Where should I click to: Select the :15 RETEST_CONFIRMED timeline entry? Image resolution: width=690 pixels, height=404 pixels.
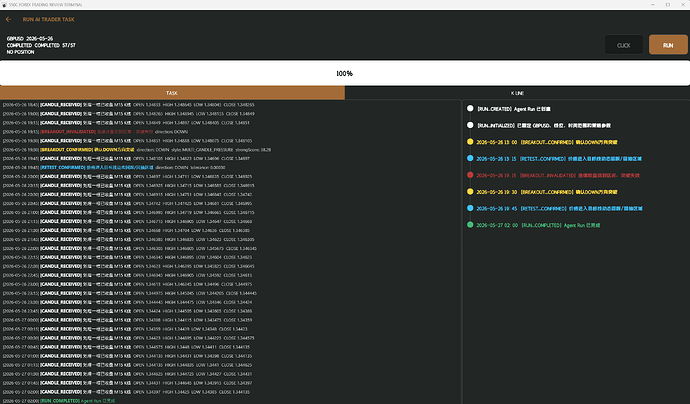pos(554,158)
